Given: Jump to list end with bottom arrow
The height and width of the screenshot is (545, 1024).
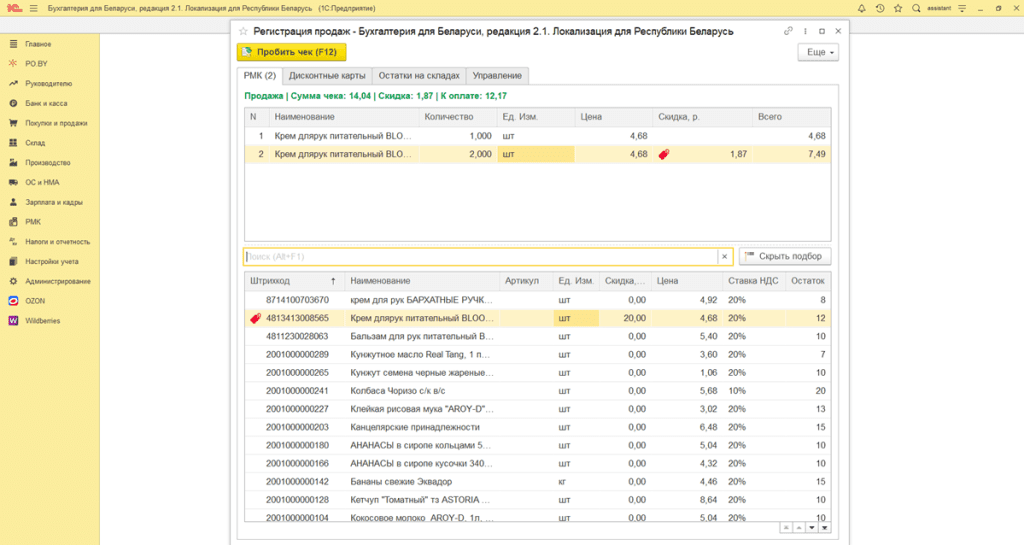Looking at the screenshot, I should tap(825, 528).
